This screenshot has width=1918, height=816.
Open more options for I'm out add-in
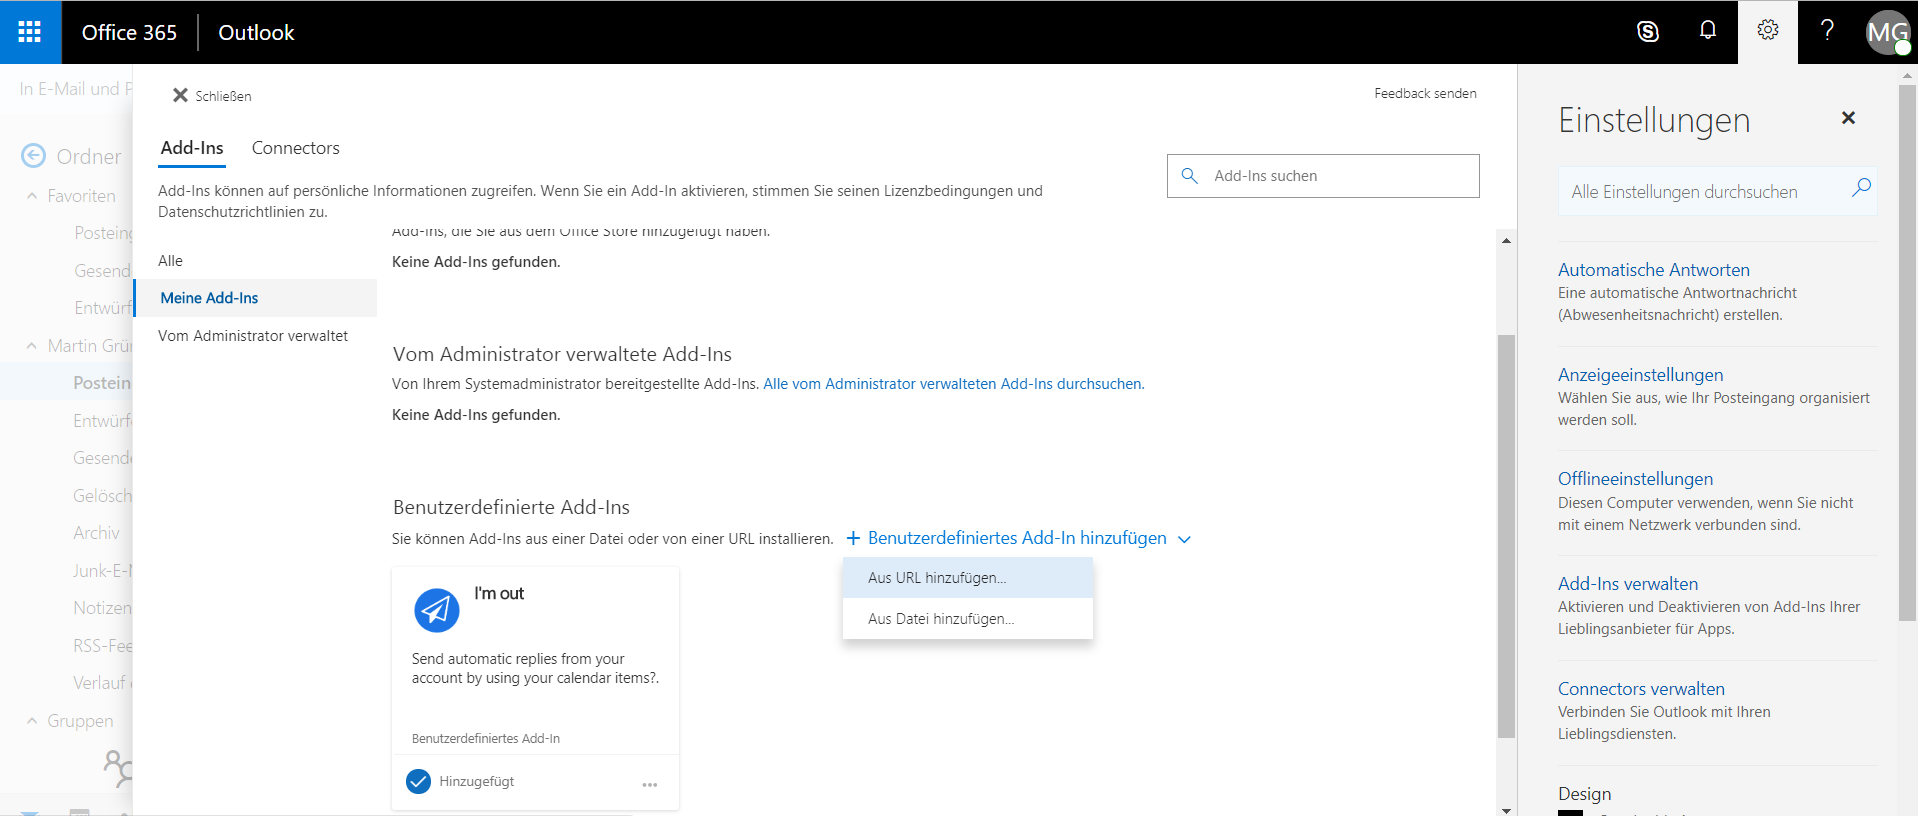point(650,784)
